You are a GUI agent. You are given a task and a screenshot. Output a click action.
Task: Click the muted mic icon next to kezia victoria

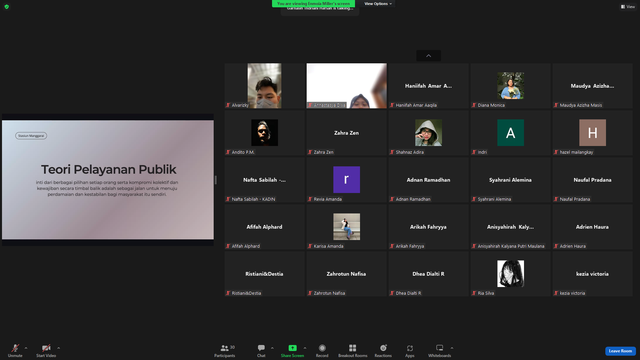click(x=556, y=293)
